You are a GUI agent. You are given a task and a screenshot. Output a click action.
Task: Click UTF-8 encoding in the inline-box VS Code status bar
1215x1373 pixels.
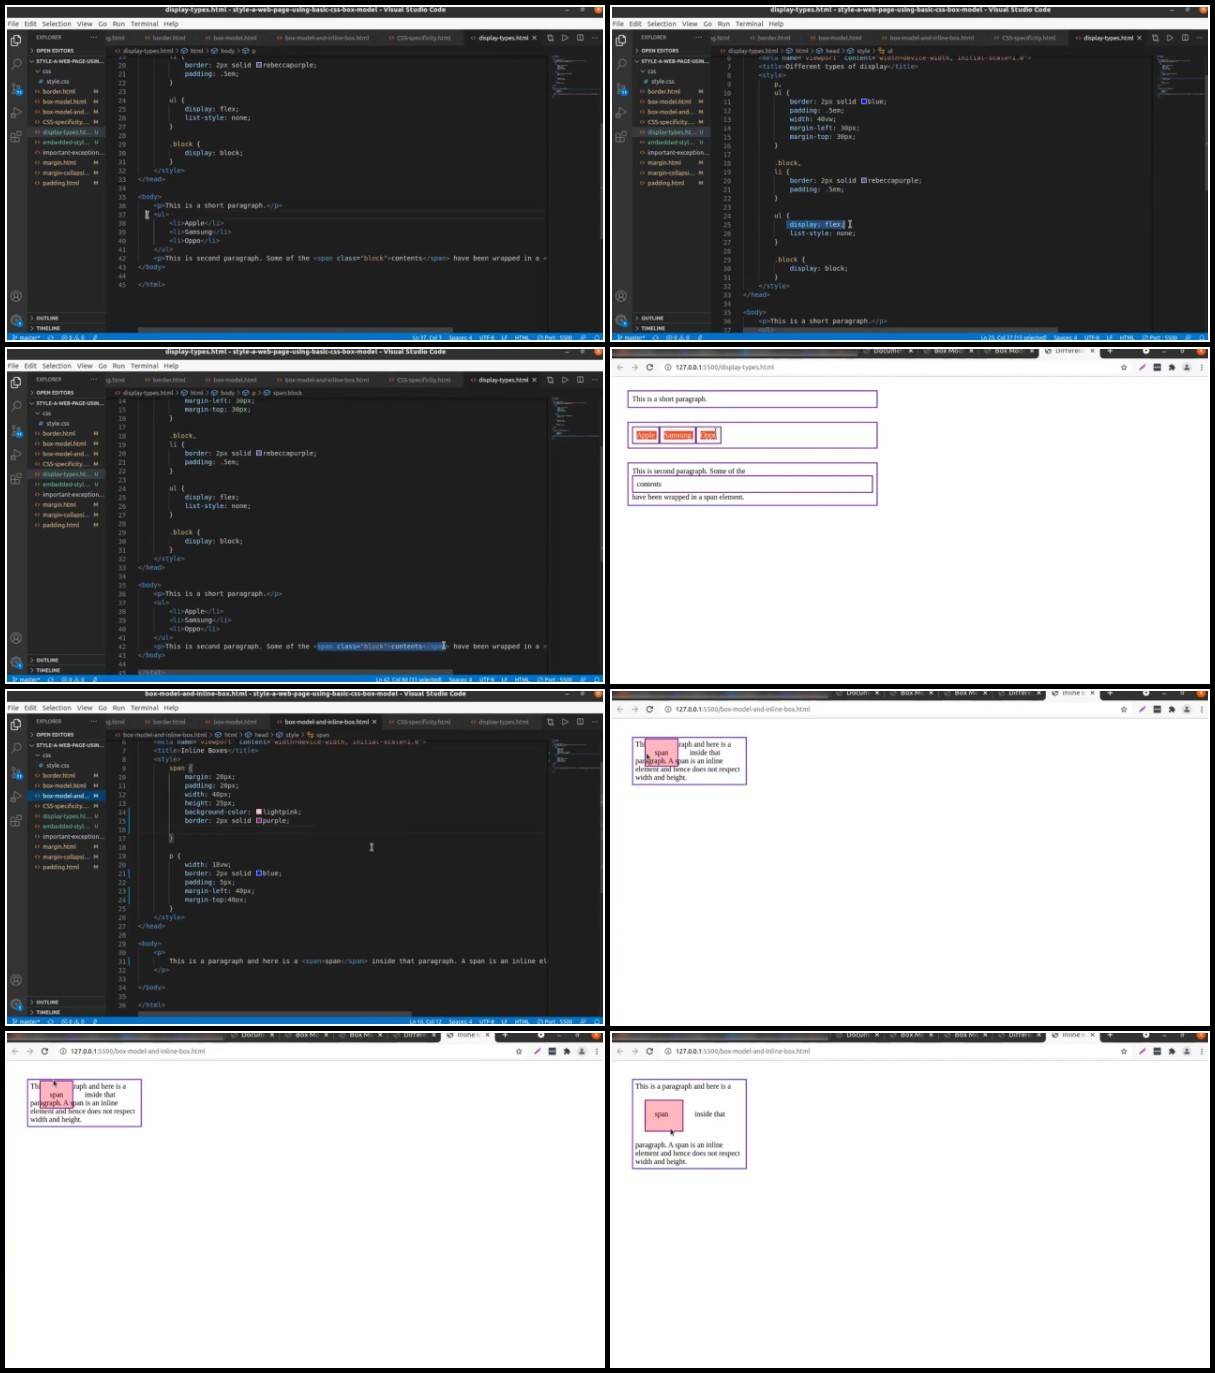pyautogui.click(x=488, y=1021)
